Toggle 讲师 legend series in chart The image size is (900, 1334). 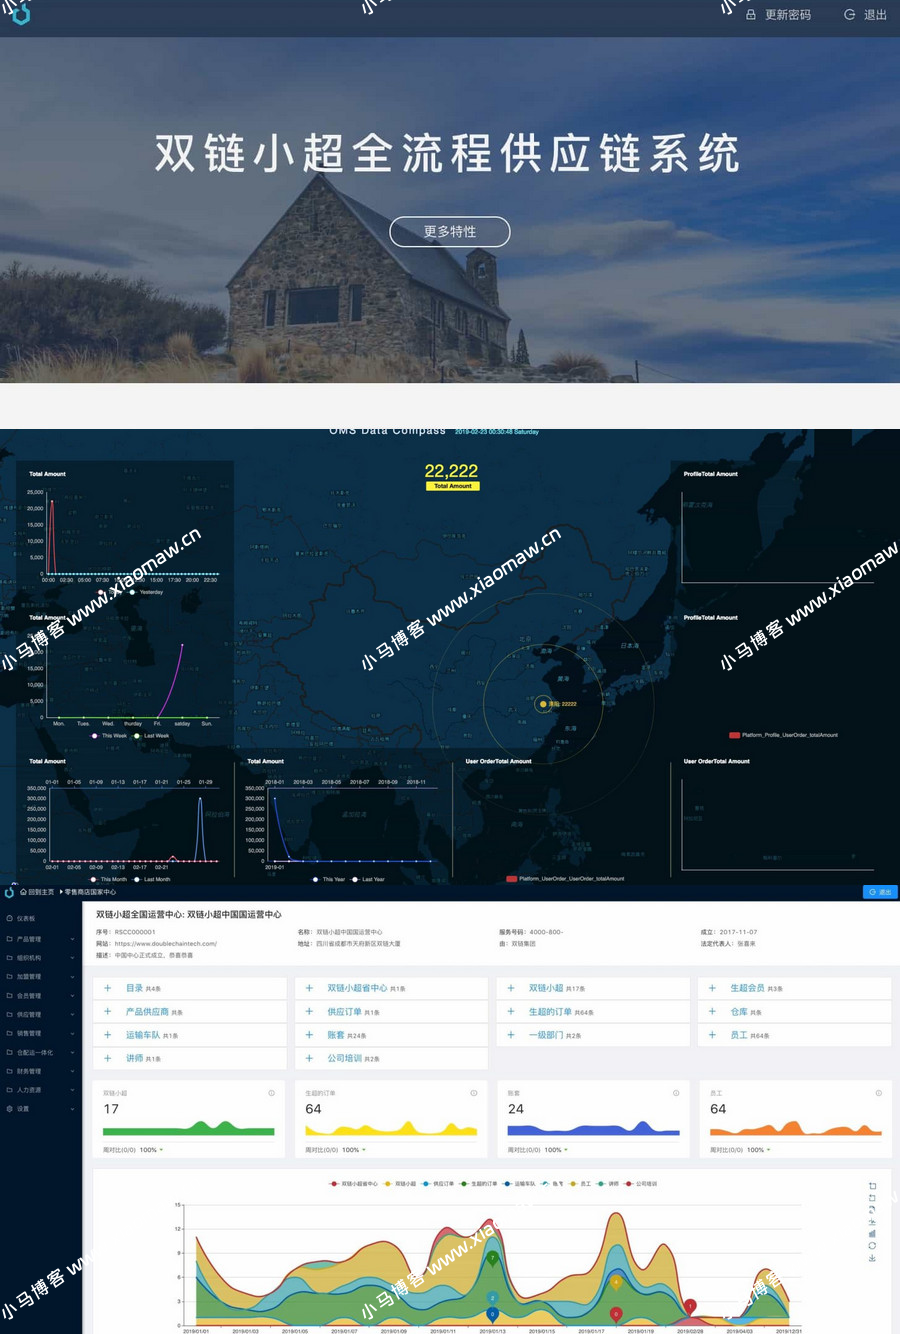click(x=607, y=1184)
